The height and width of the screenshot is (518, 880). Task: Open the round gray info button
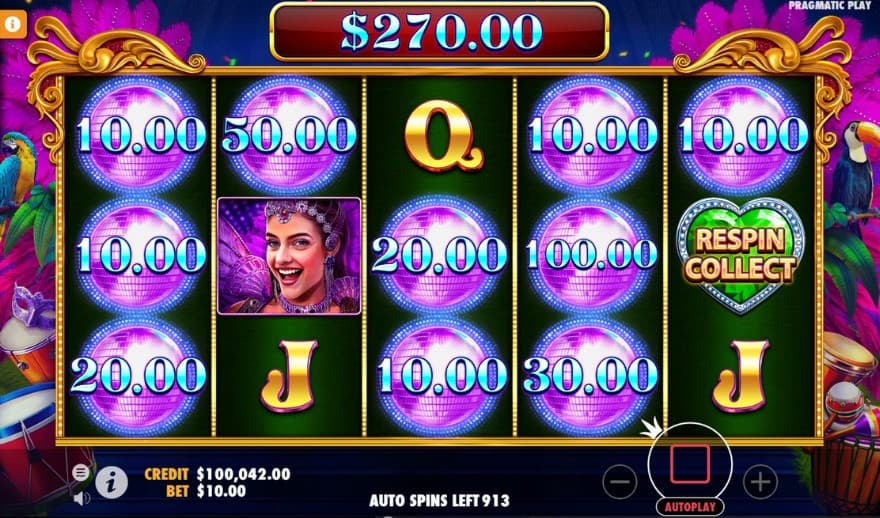click(x=111, y=482)
